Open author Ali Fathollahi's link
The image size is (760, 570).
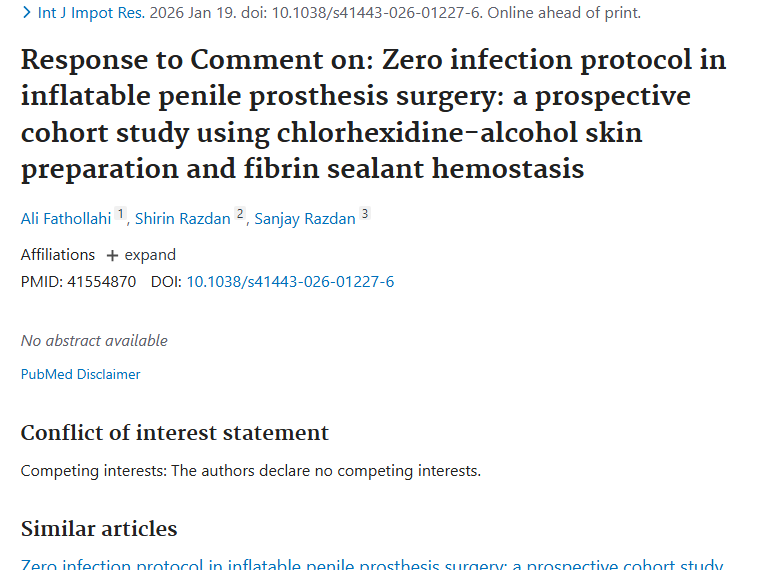[x=66, y=218]
